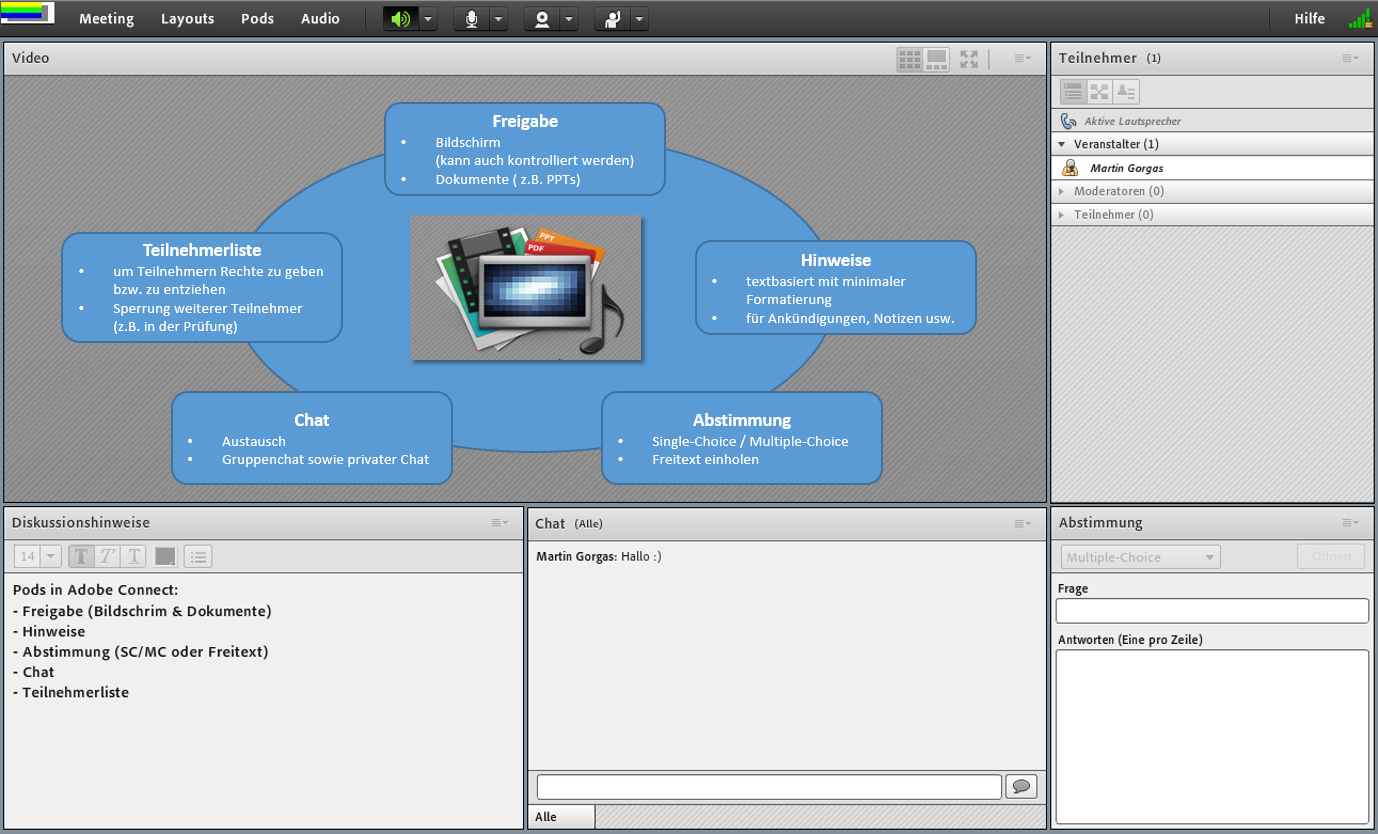
Task: Open the Hilfe menu
Action: (1309, 19)
